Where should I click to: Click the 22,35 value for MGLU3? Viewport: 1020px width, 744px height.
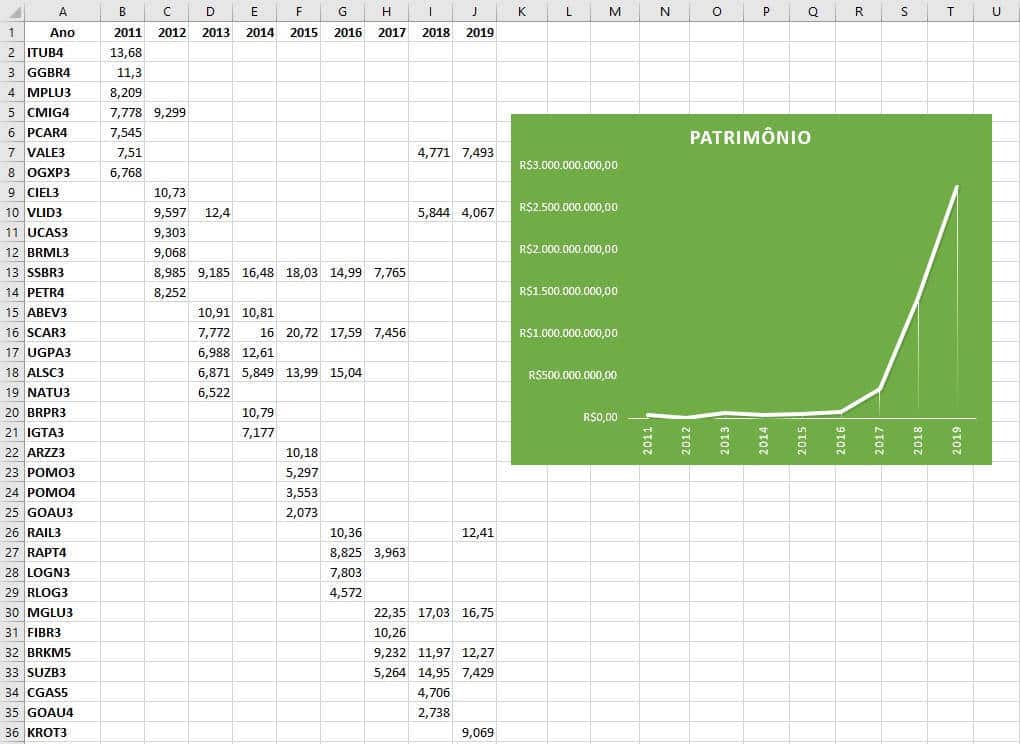click(386, 613)
